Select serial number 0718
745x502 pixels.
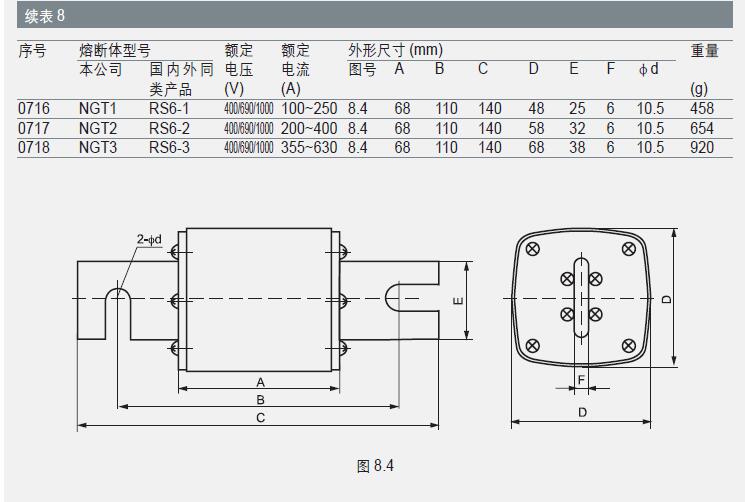click(33, 147)
